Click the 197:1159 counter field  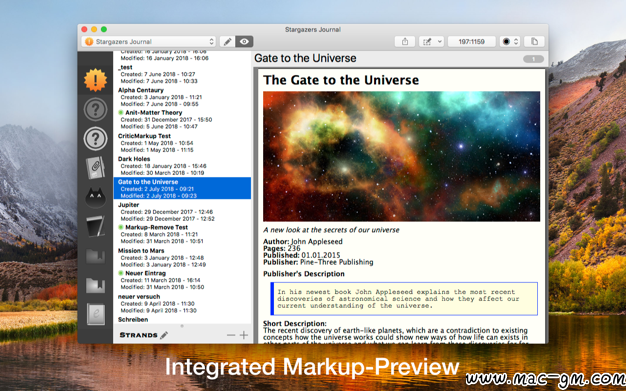471,42
